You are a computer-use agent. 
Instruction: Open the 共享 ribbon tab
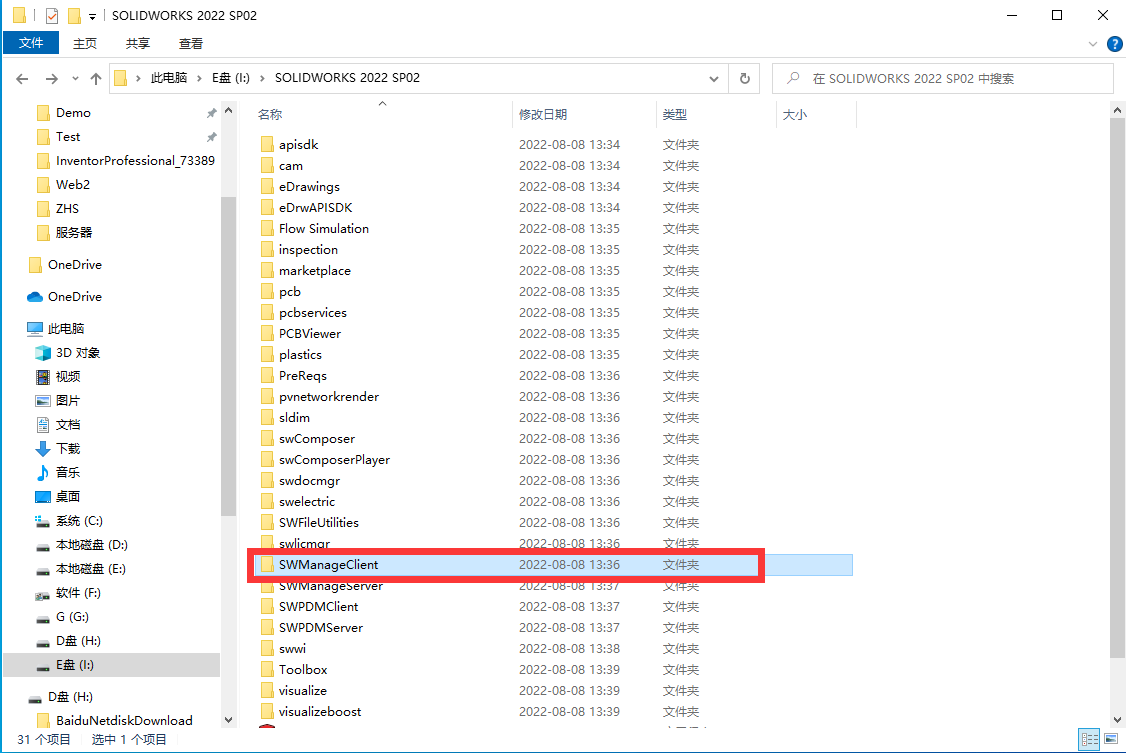[138, 44]
